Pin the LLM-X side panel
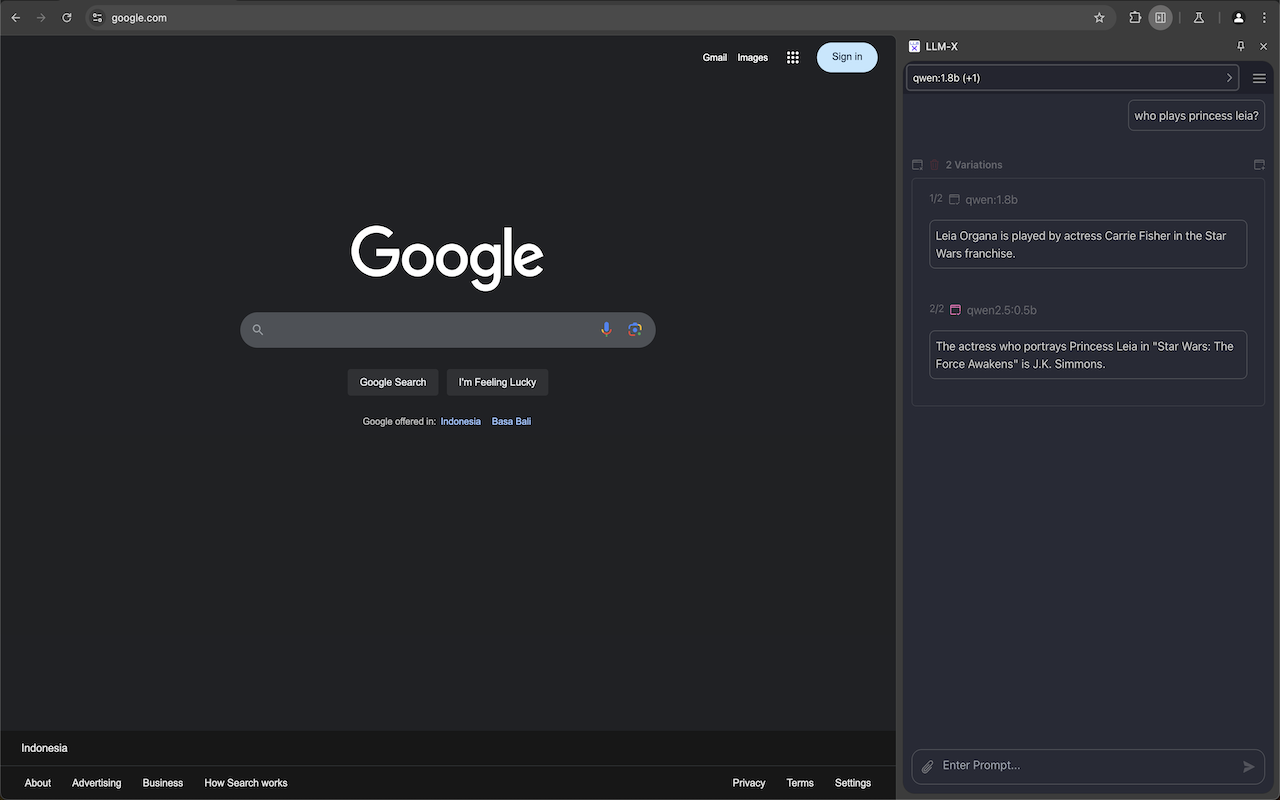 [x=1241, y=46]
